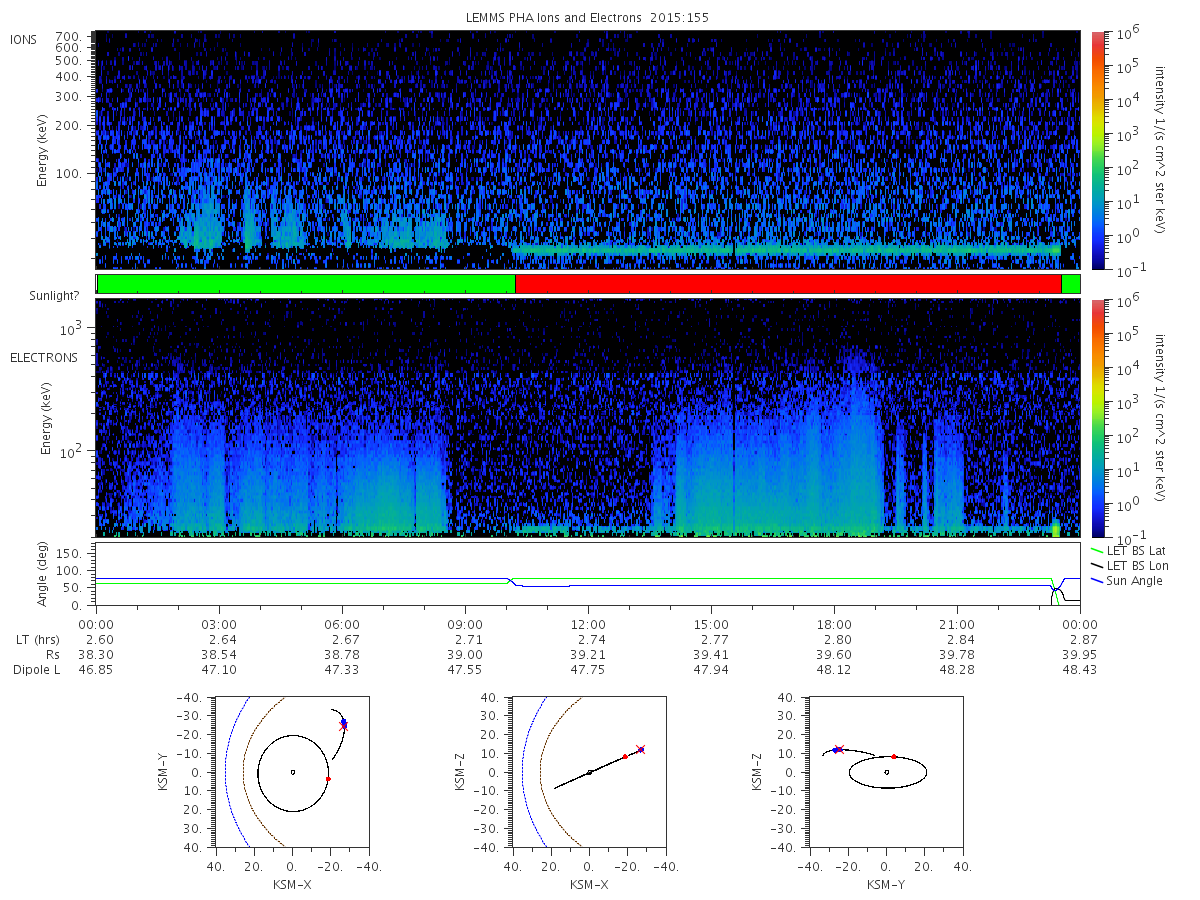The image size is (1200, 900).
Task: Click the middle KSM-X versus KSM-Z orbit plot
Action: (588, 772)
